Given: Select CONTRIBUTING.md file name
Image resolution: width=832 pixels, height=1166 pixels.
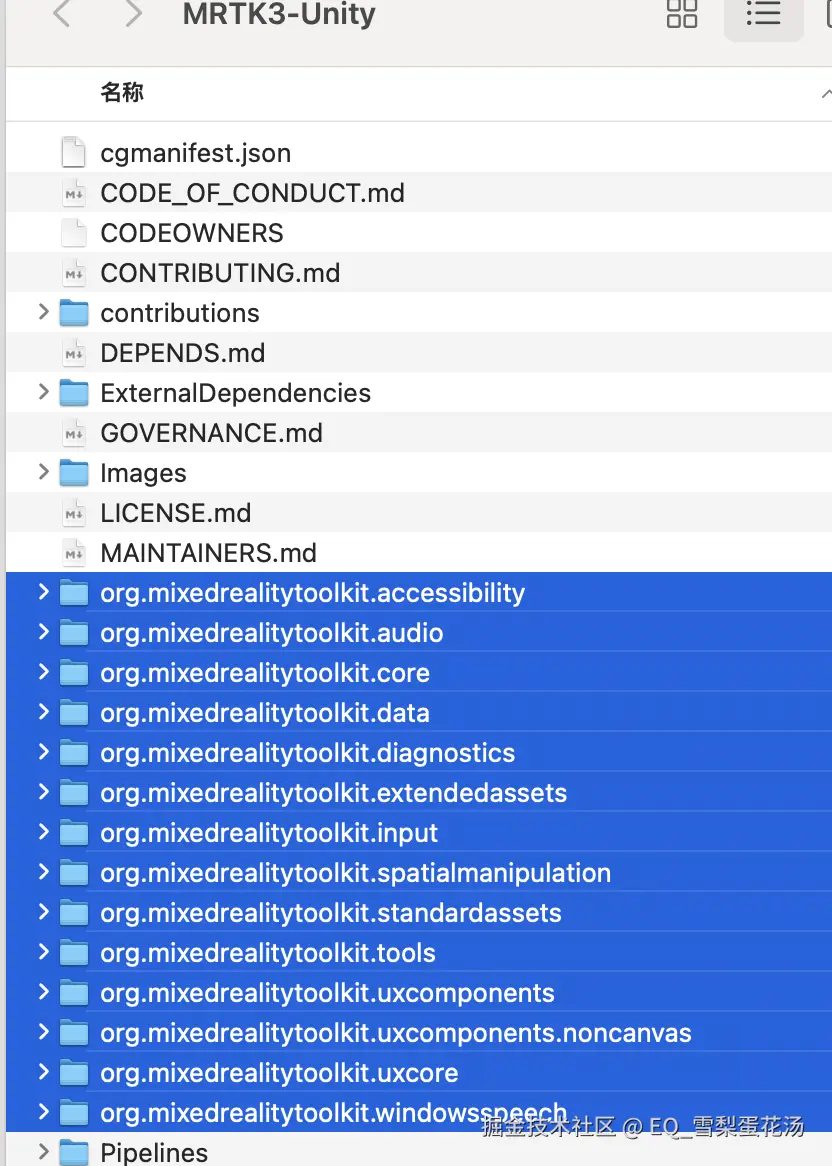Looking at the screenshot, I should (220, 273).
